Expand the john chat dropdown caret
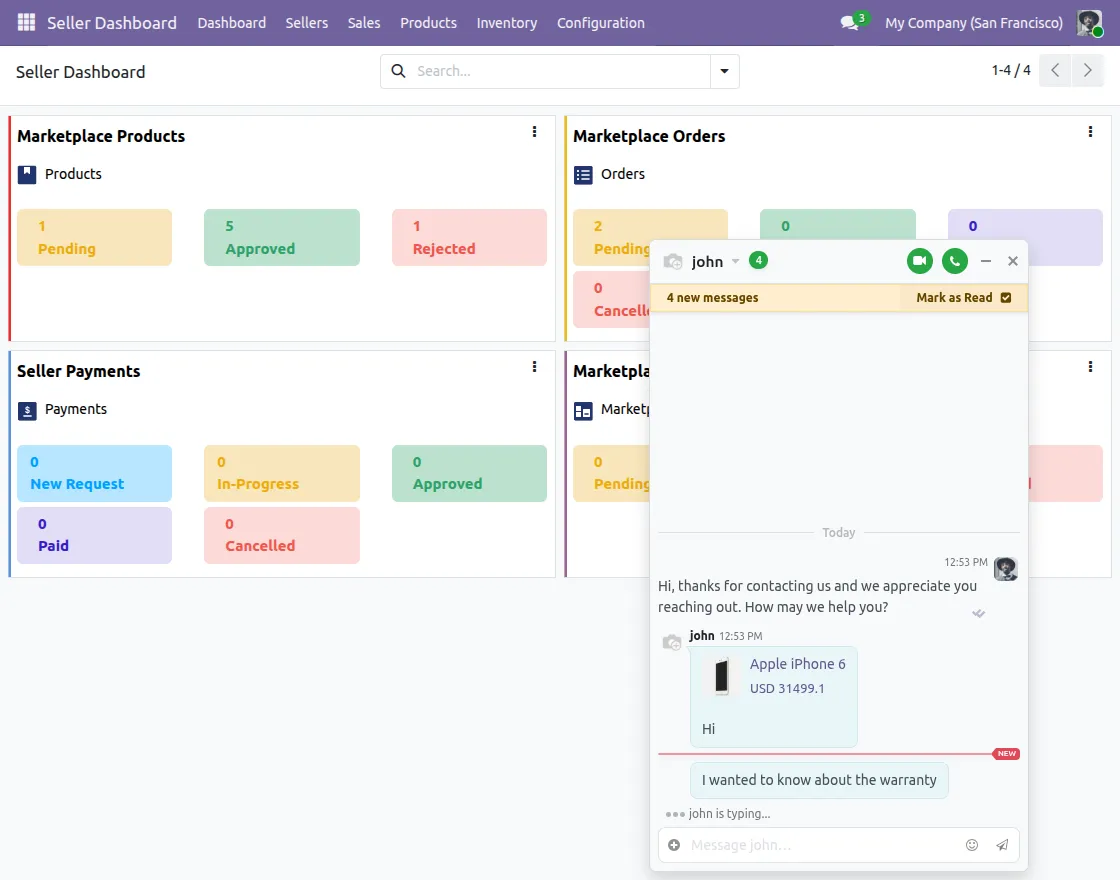 [x=735, y=261]
